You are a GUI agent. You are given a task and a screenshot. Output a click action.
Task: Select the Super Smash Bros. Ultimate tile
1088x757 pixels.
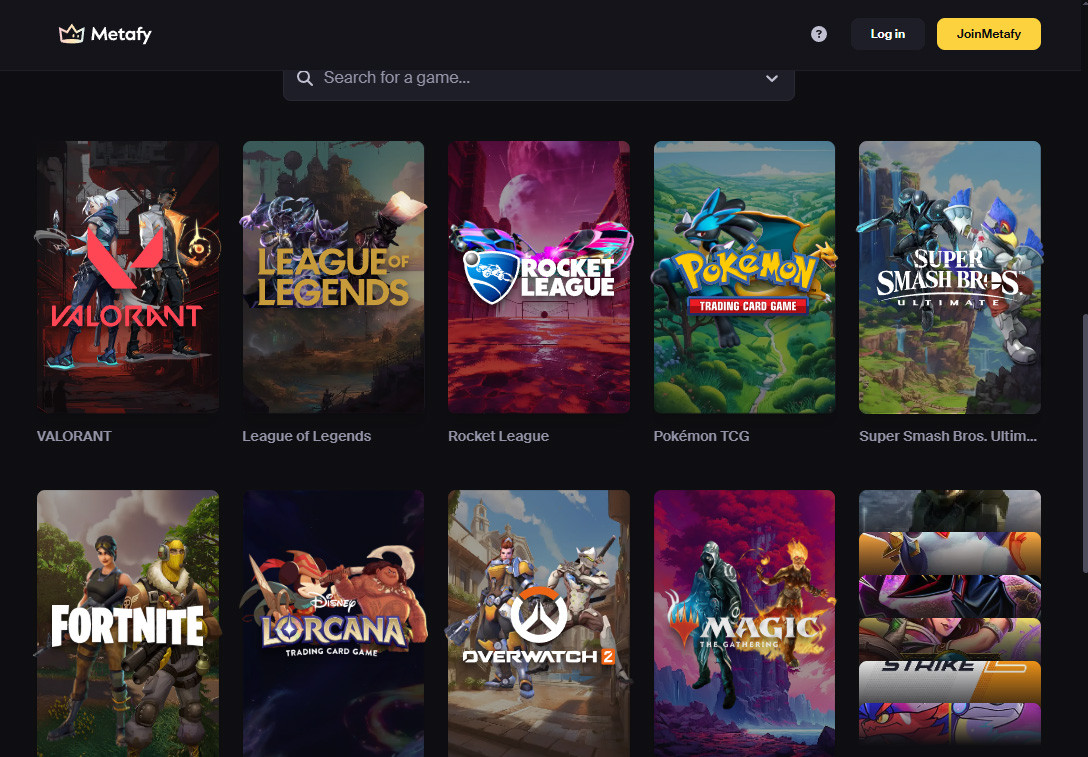(949, 276)
